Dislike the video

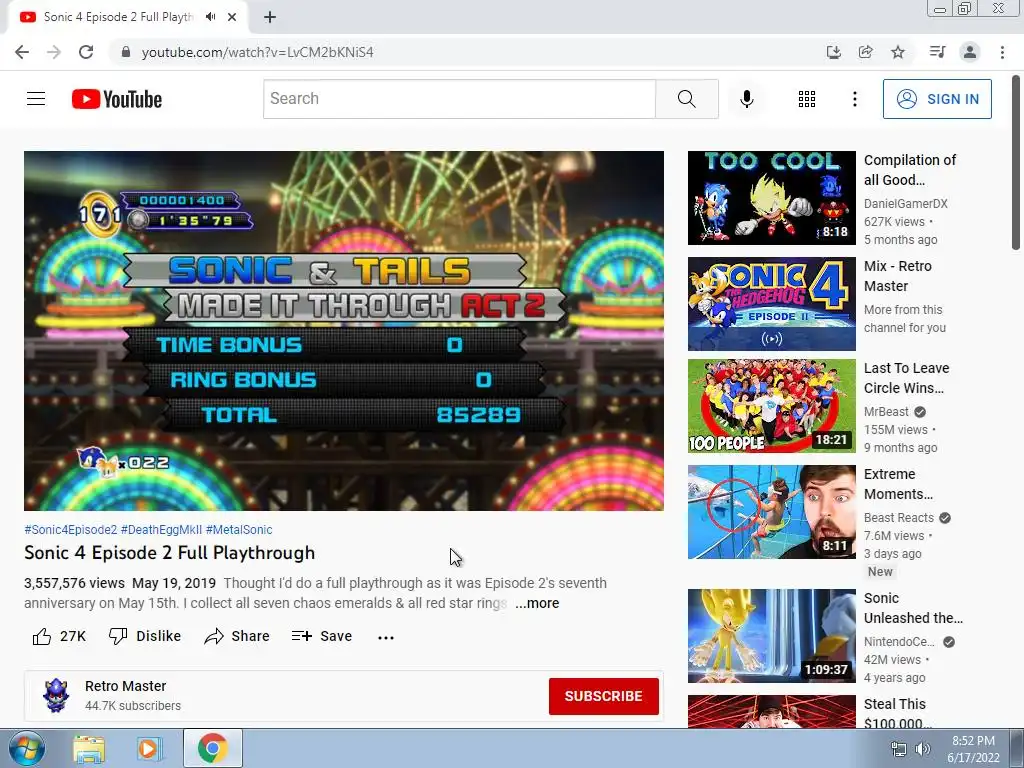tap(145, 636)
